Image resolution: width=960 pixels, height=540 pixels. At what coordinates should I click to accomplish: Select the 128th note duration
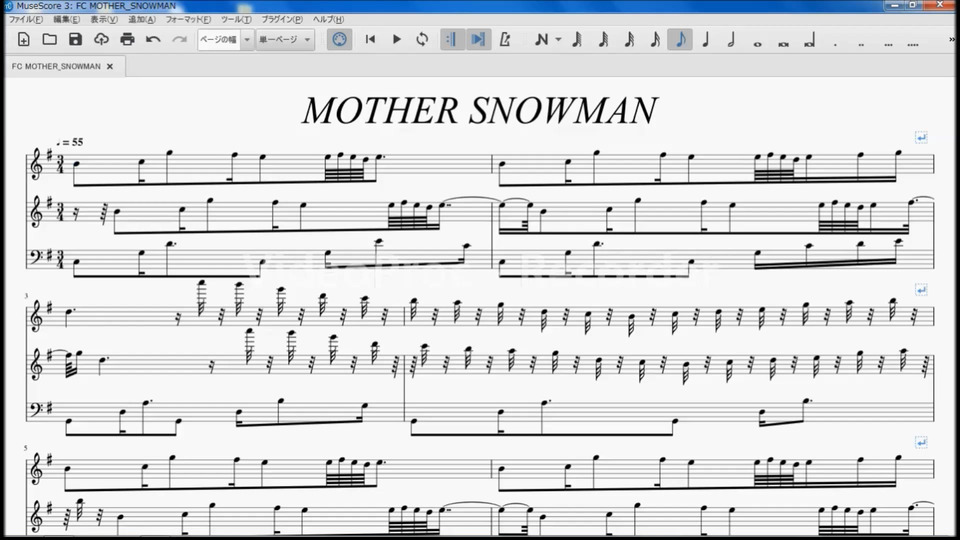coord(576,40)
